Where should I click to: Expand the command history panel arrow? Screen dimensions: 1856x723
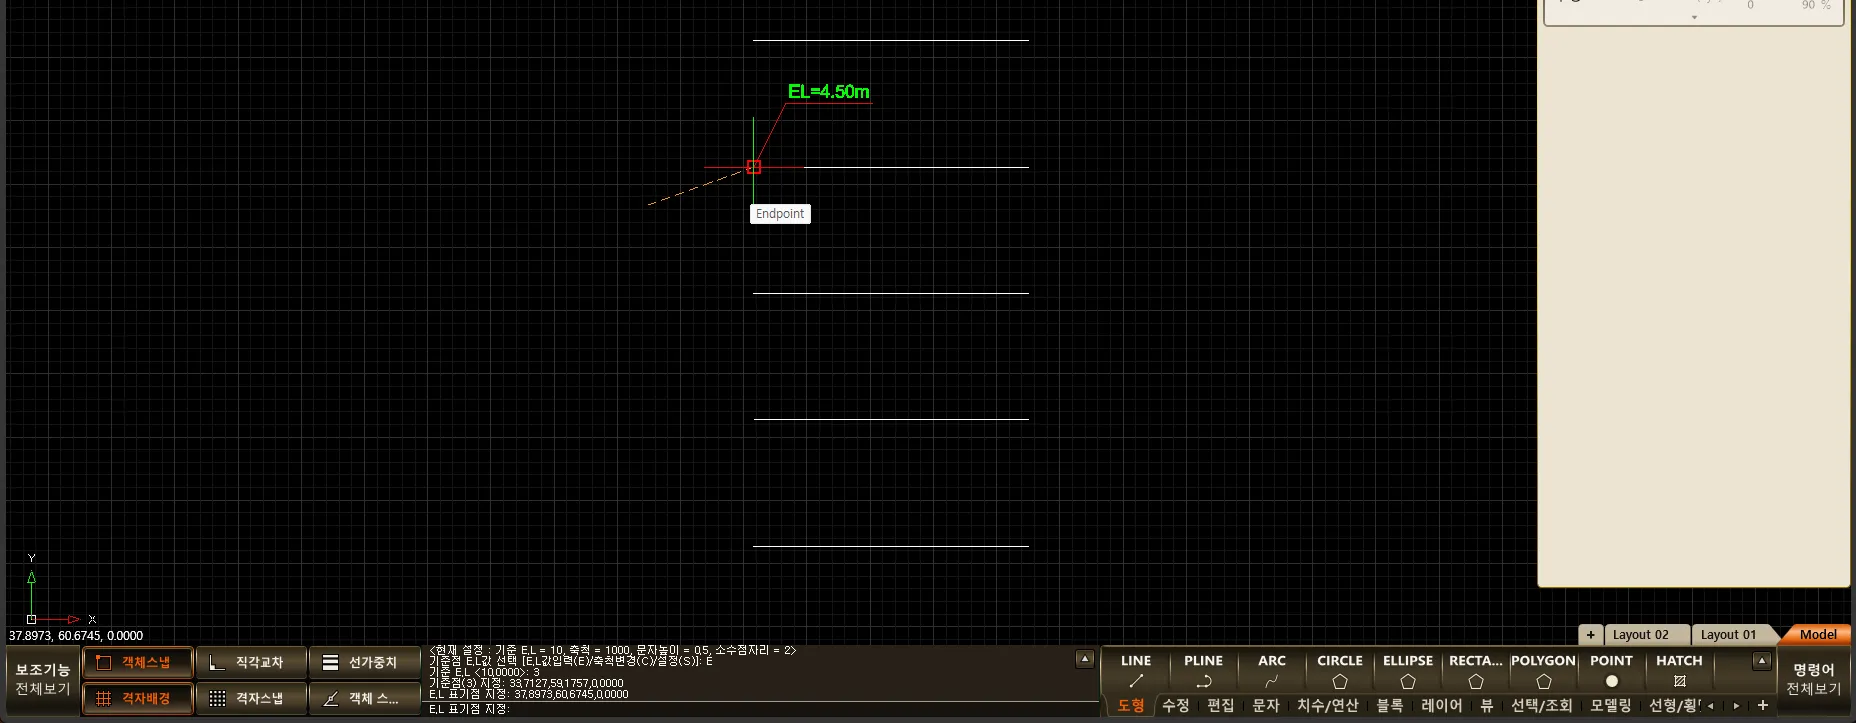[1084, 659]
